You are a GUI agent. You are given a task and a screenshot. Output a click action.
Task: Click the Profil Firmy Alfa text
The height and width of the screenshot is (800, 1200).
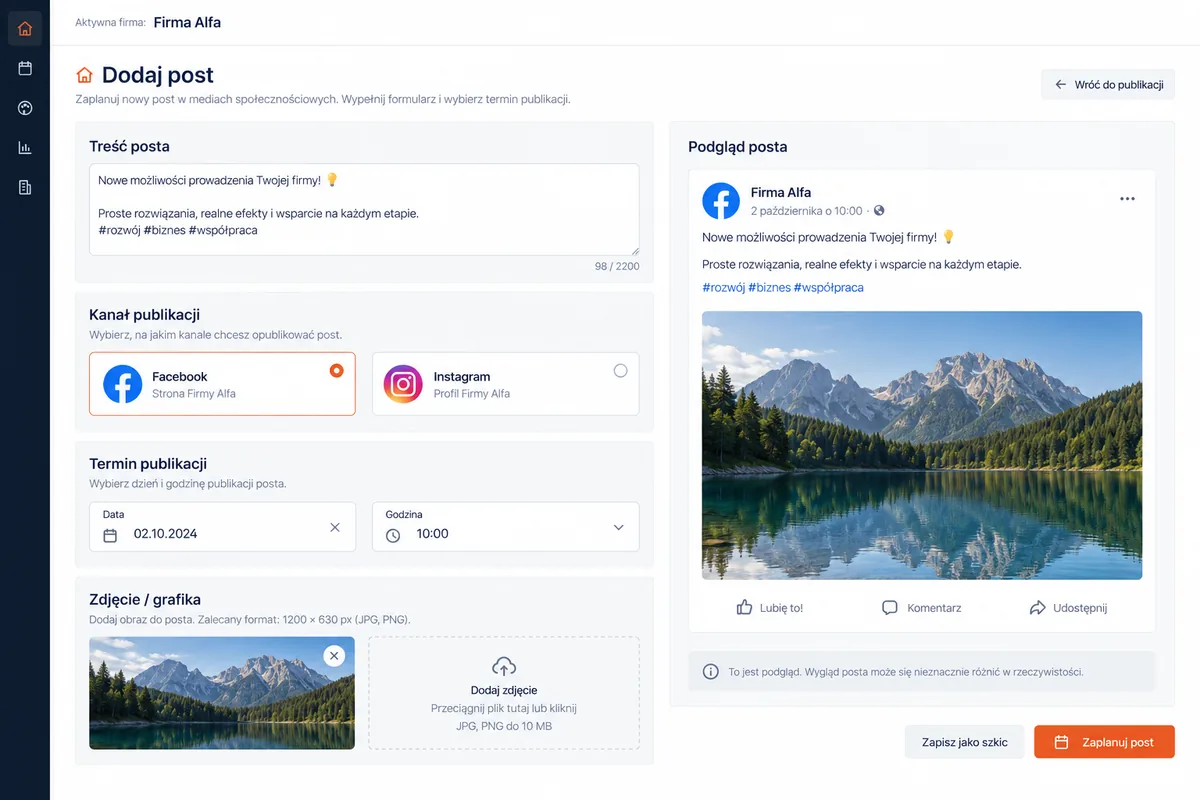point(472,394)
